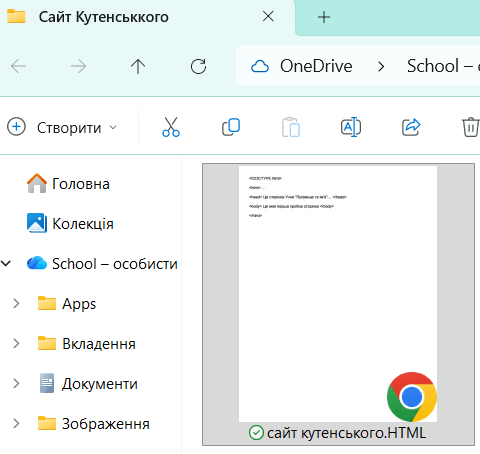480x454 pixels.
Task: Select Колекція in the navigation pane
Action: (x=83, y=223)
